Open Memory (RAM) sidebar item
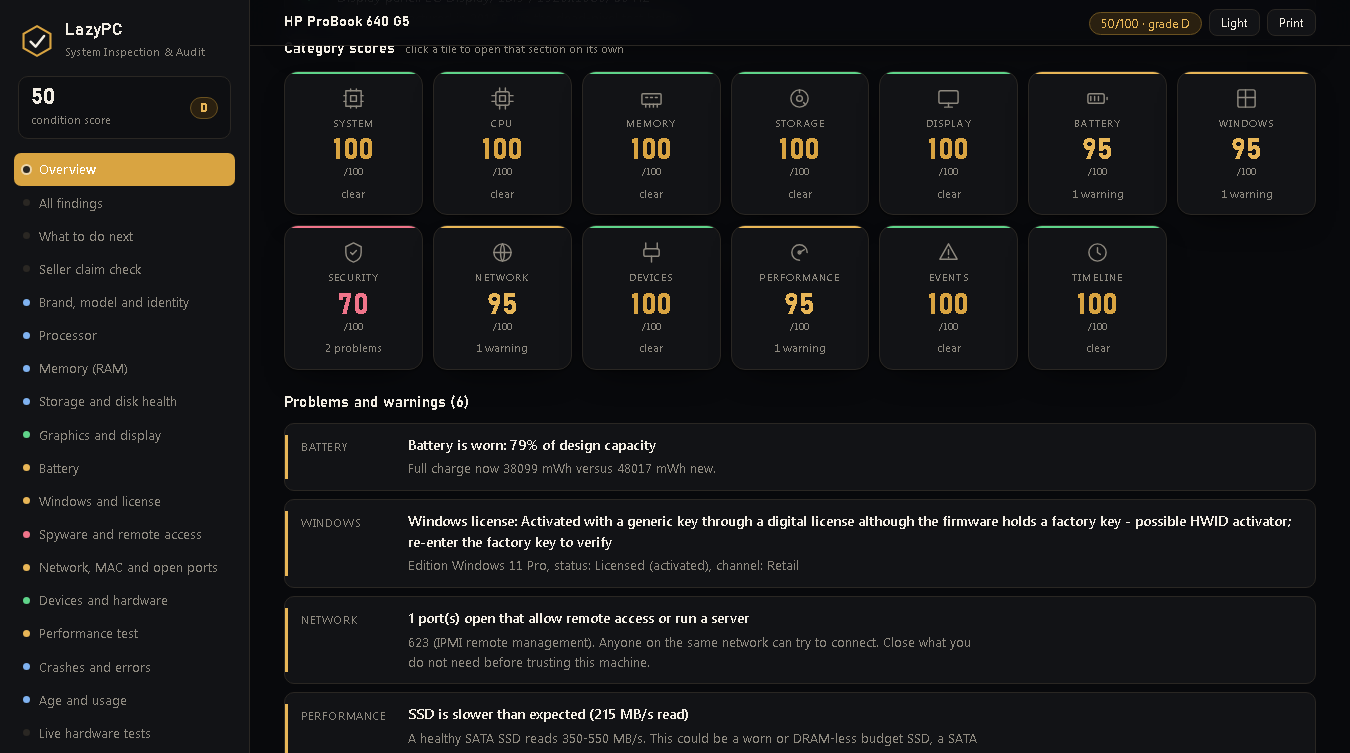 (x=124, y=368)
